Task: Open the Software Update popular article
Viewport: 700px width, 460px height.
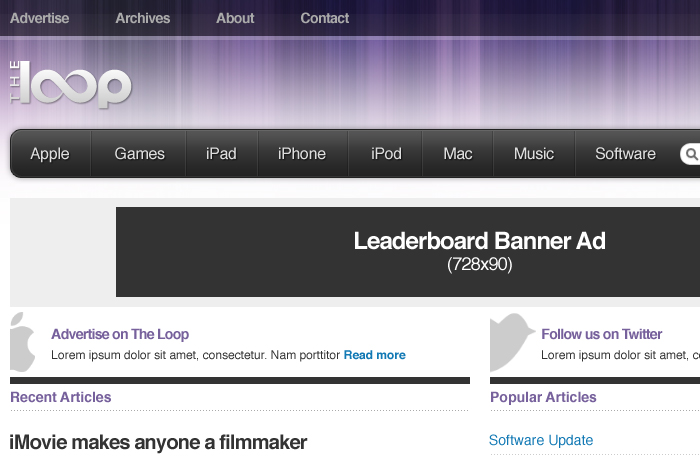Action: click(541, 440)
